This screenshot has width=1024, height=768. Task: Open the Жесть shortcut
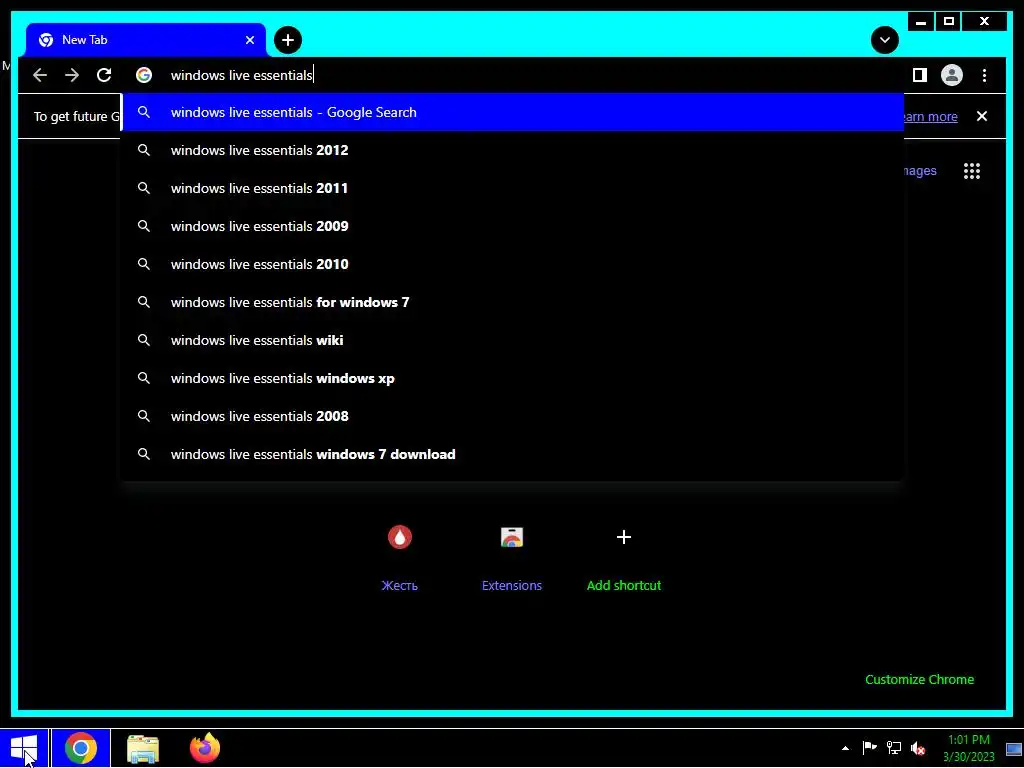[x=400, y=557]
